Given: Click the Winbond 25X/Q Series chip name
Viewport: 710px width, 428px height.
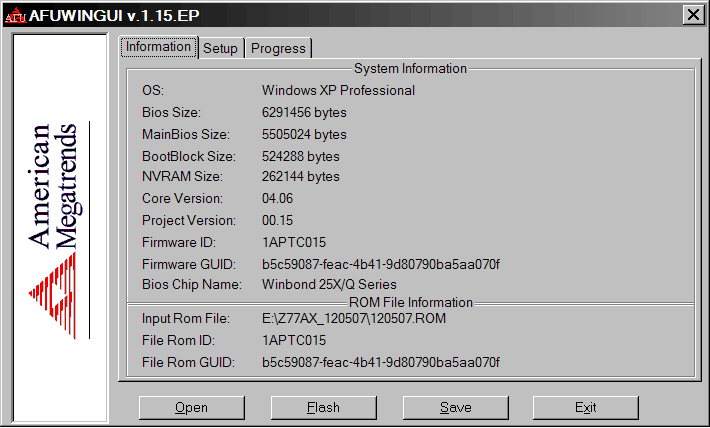Looking at the screenshot, I should pyautogui.click(x=329, y=284).
